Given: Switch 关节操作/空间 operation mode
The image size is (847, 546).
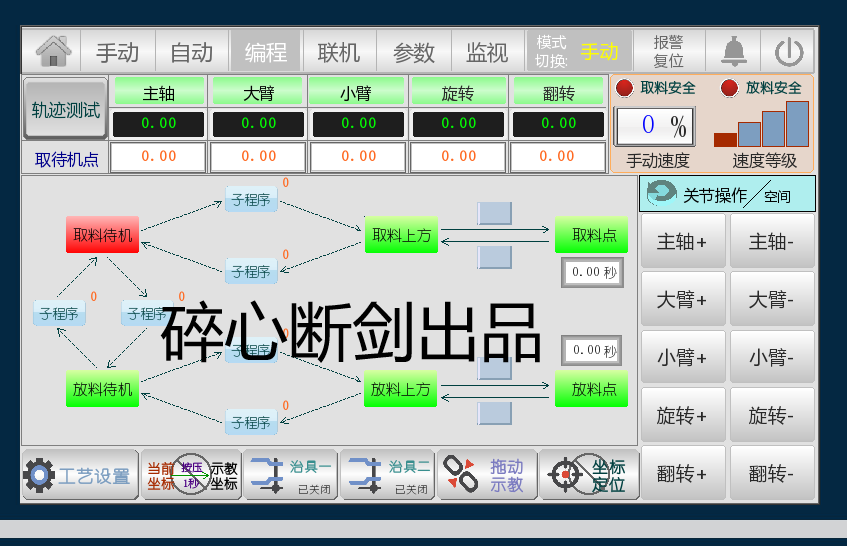Looking at the screenshot, I should pyautogui.click(x=727, y=194).
